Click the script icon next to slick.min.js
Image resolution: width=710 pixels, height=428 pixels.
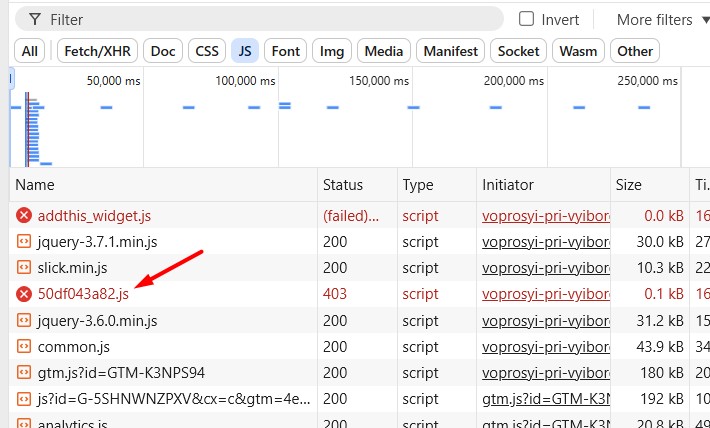[24, 268]
